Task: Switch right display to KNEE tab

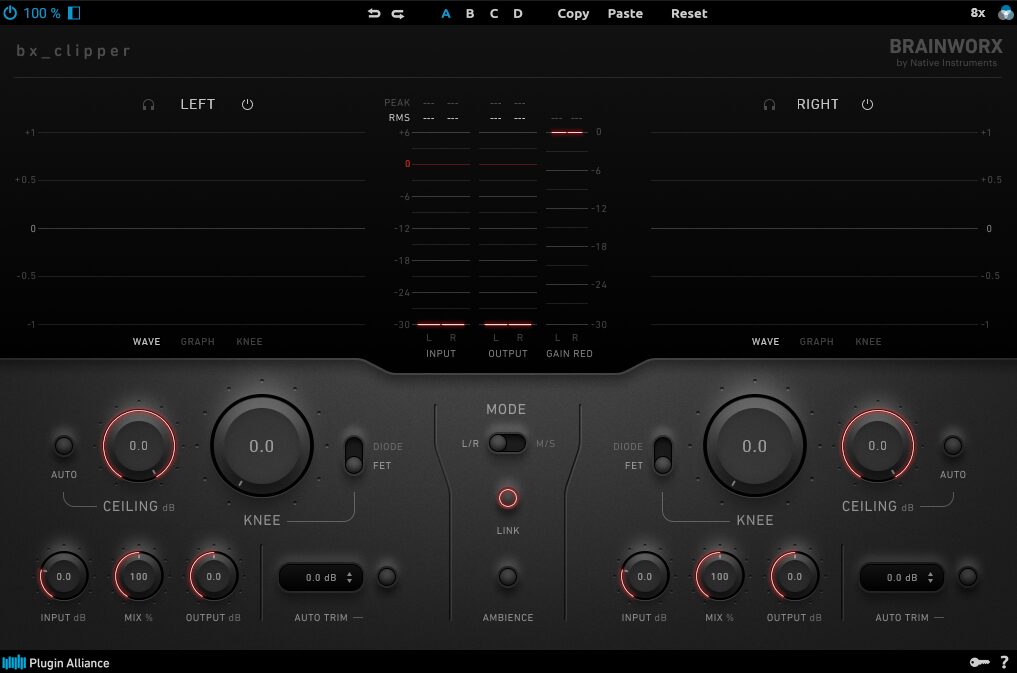Action: [x=868, y=342]
